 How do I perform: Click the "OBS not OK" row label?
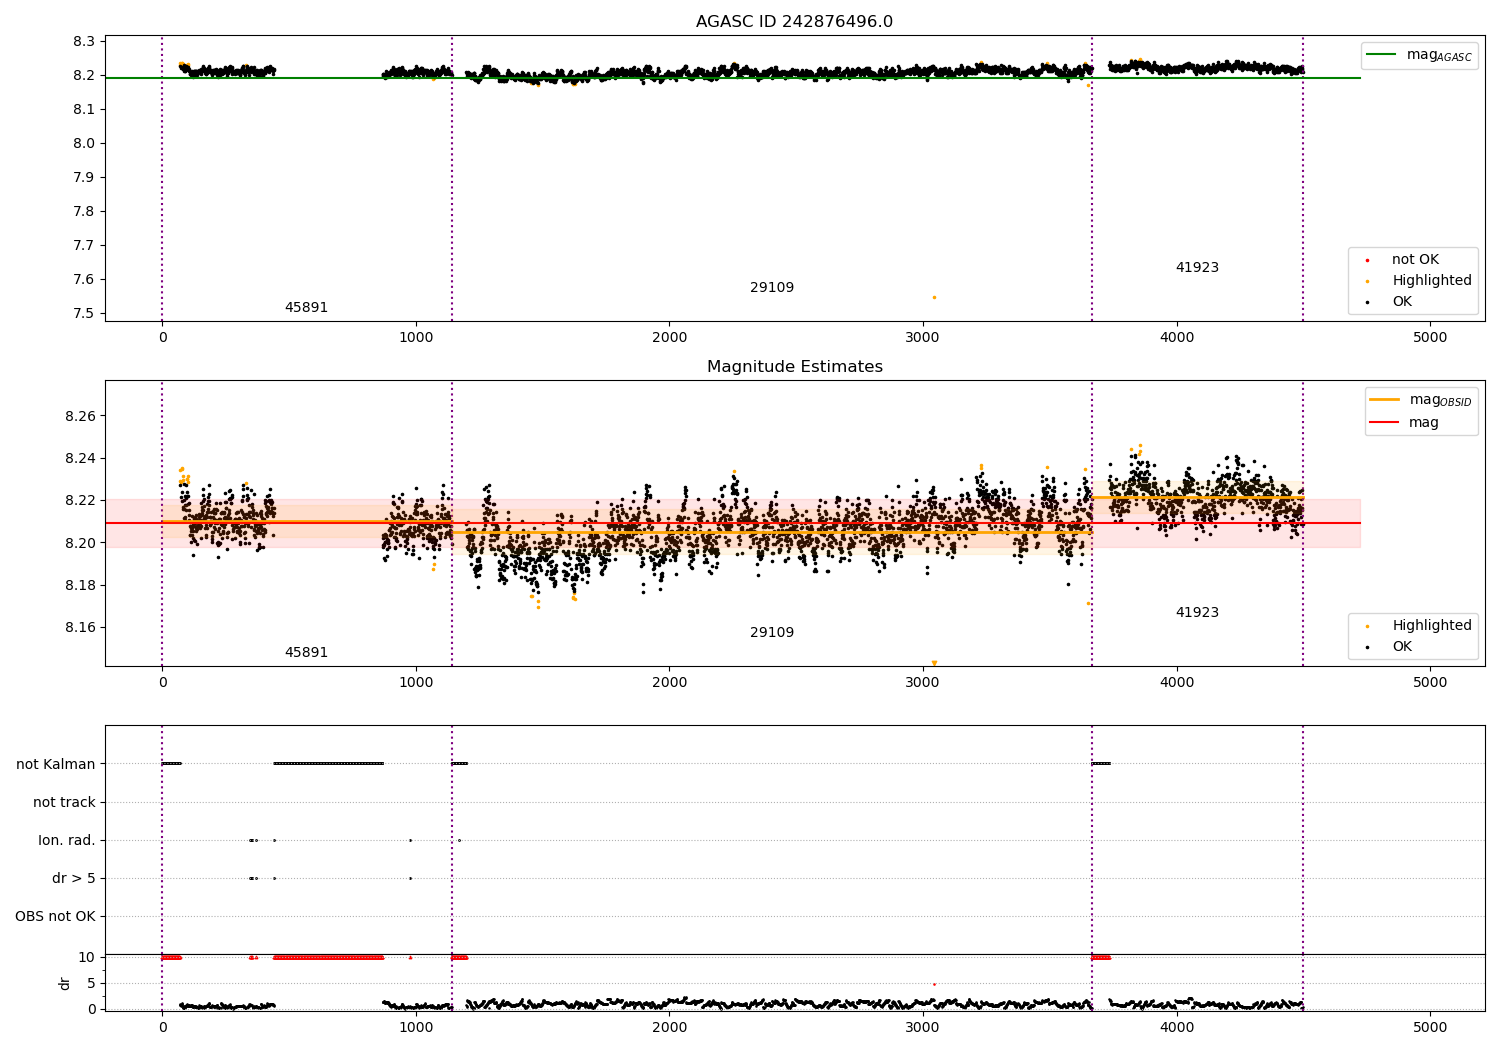[x=55, y=916]
